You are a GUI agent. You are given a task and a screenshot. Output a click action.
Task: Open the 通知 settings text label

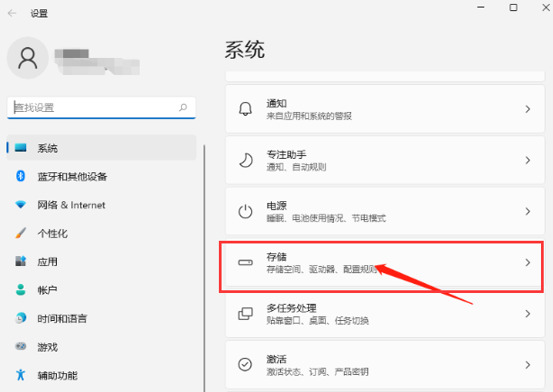pyautogui.click(x=276, y=104)
